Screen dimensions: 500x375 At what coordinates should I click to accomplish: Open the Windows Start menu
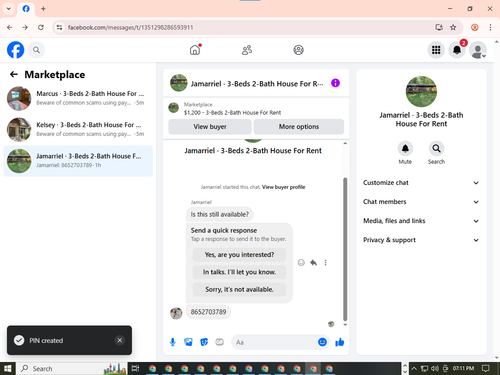(x=8, y=368)
